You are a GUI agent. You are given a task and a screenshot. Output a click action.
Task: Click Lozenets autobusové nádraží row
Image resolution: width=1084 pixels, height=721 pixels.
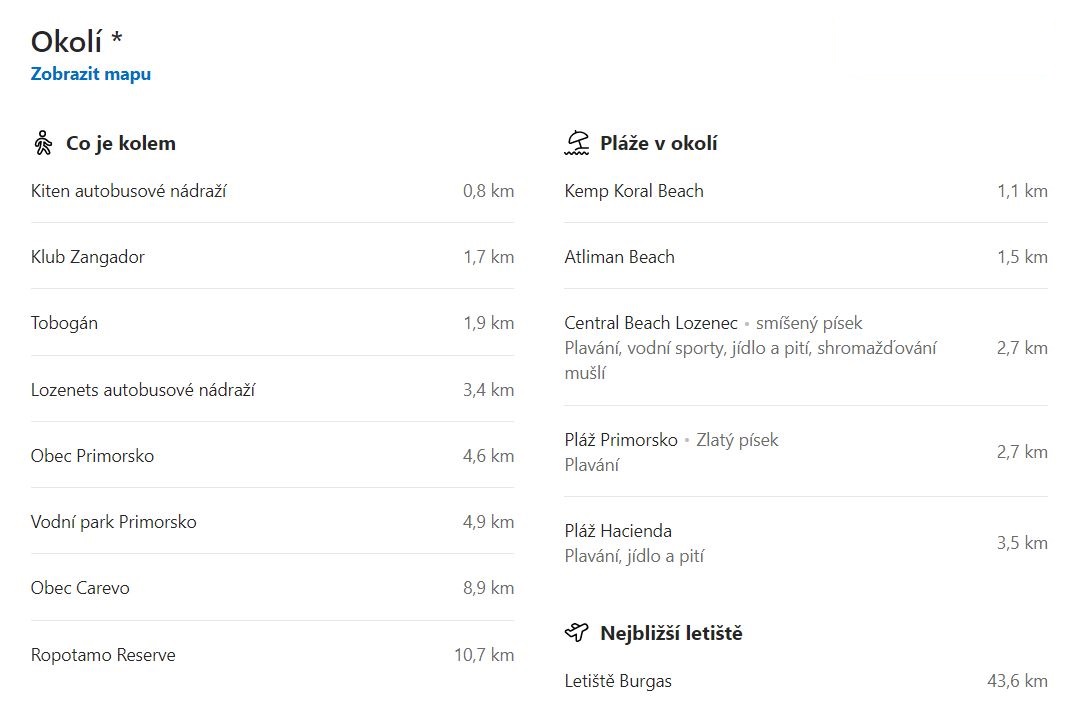pyautogui.click(x=272, y=390)
